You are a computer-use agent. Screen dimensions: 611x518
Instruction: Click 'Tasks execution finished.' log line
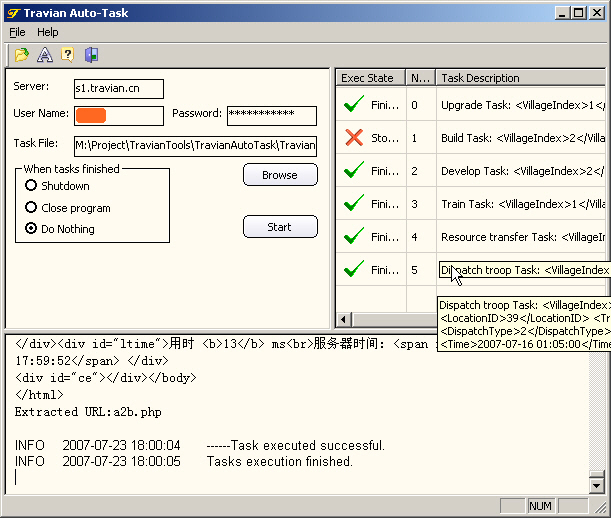pyautogui.click(x=279, y=461)
